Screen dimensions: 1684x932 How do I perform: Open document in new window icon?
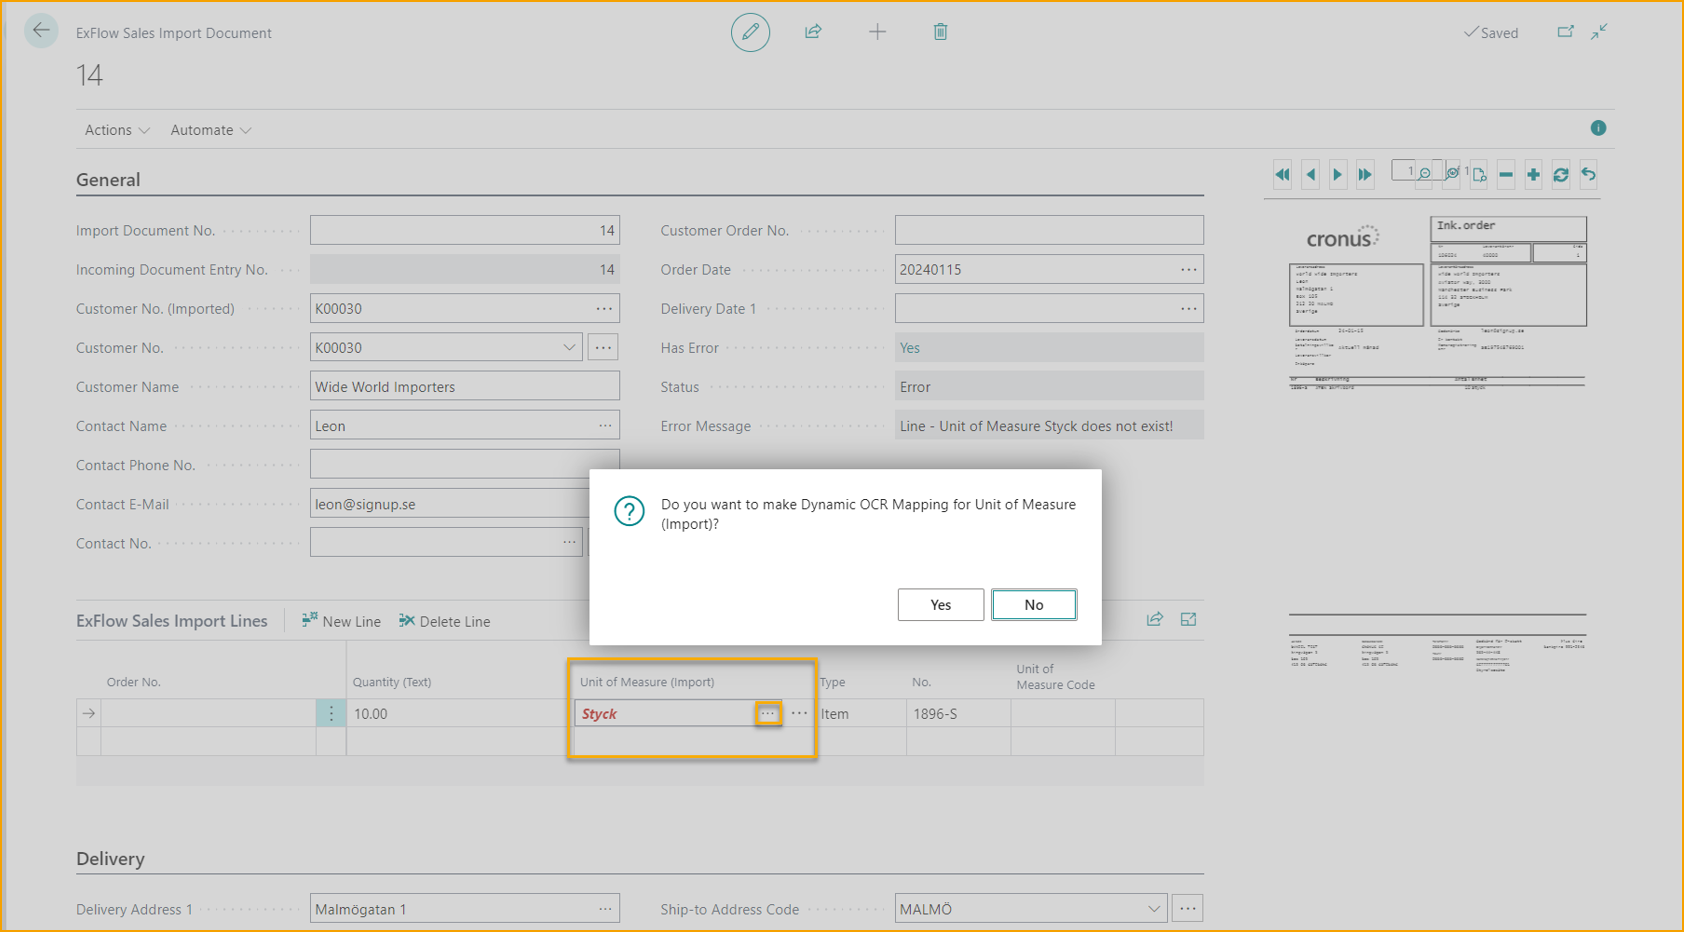point(1565,32)
